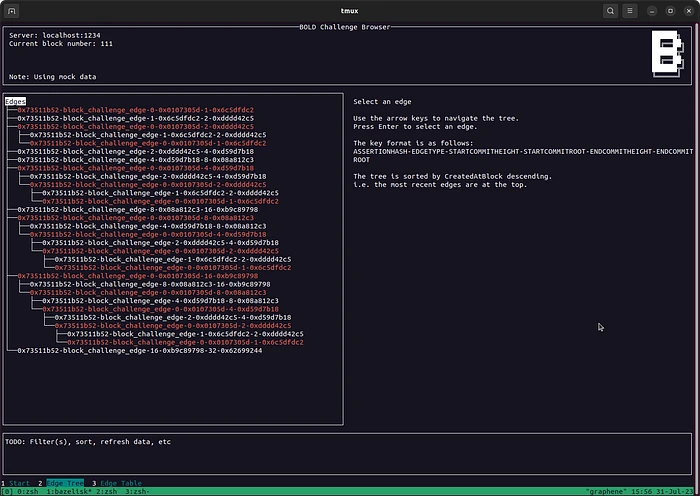Image resolution: width=700 pixels, height=496 pixels.
Task: Select the first edge under Edges root
Action: click(135, 110)
